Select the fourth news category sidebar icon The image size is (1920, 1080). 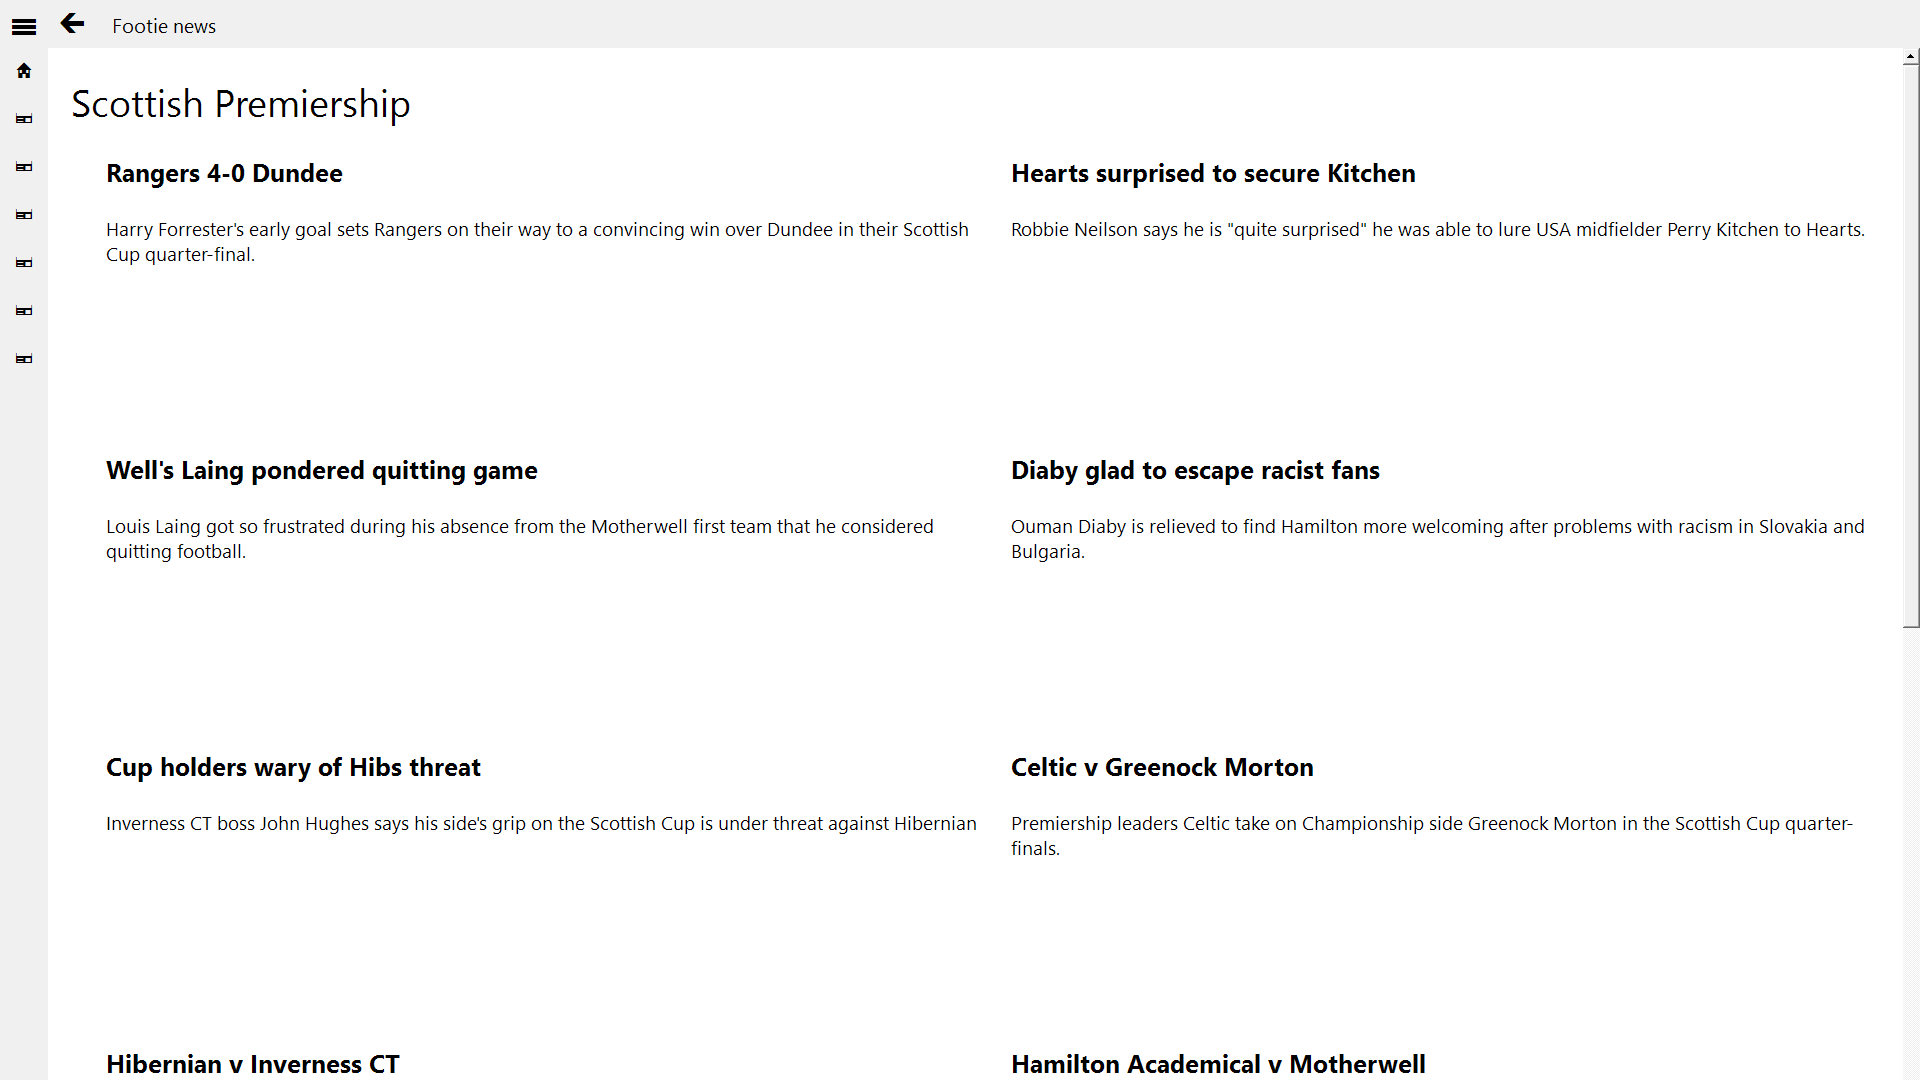(24, 263)
